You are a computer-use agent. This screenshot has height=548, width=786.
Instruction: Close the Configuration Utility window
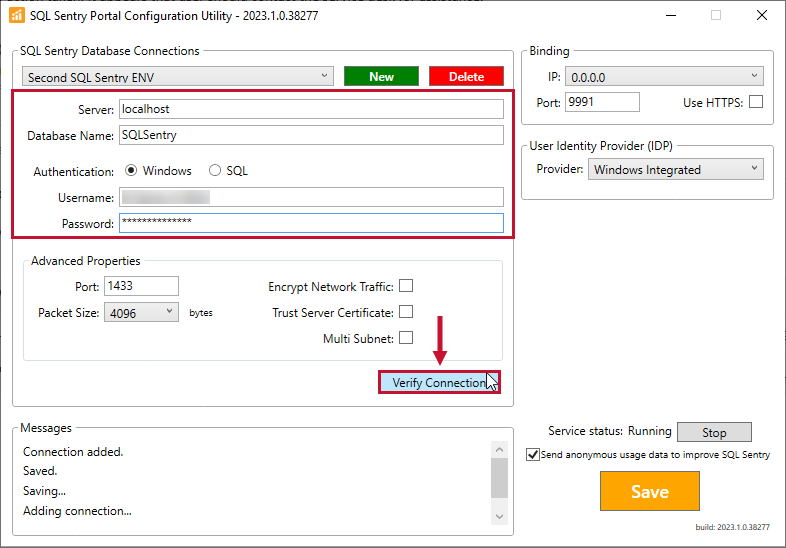(762, 16)
